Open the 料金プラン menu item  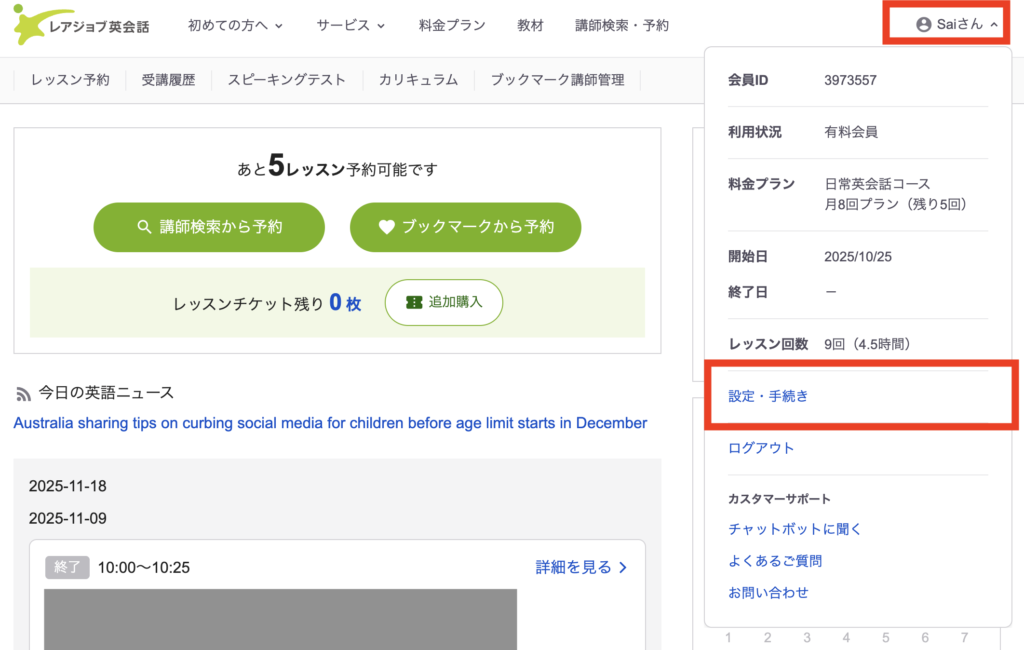coord(452,25)
